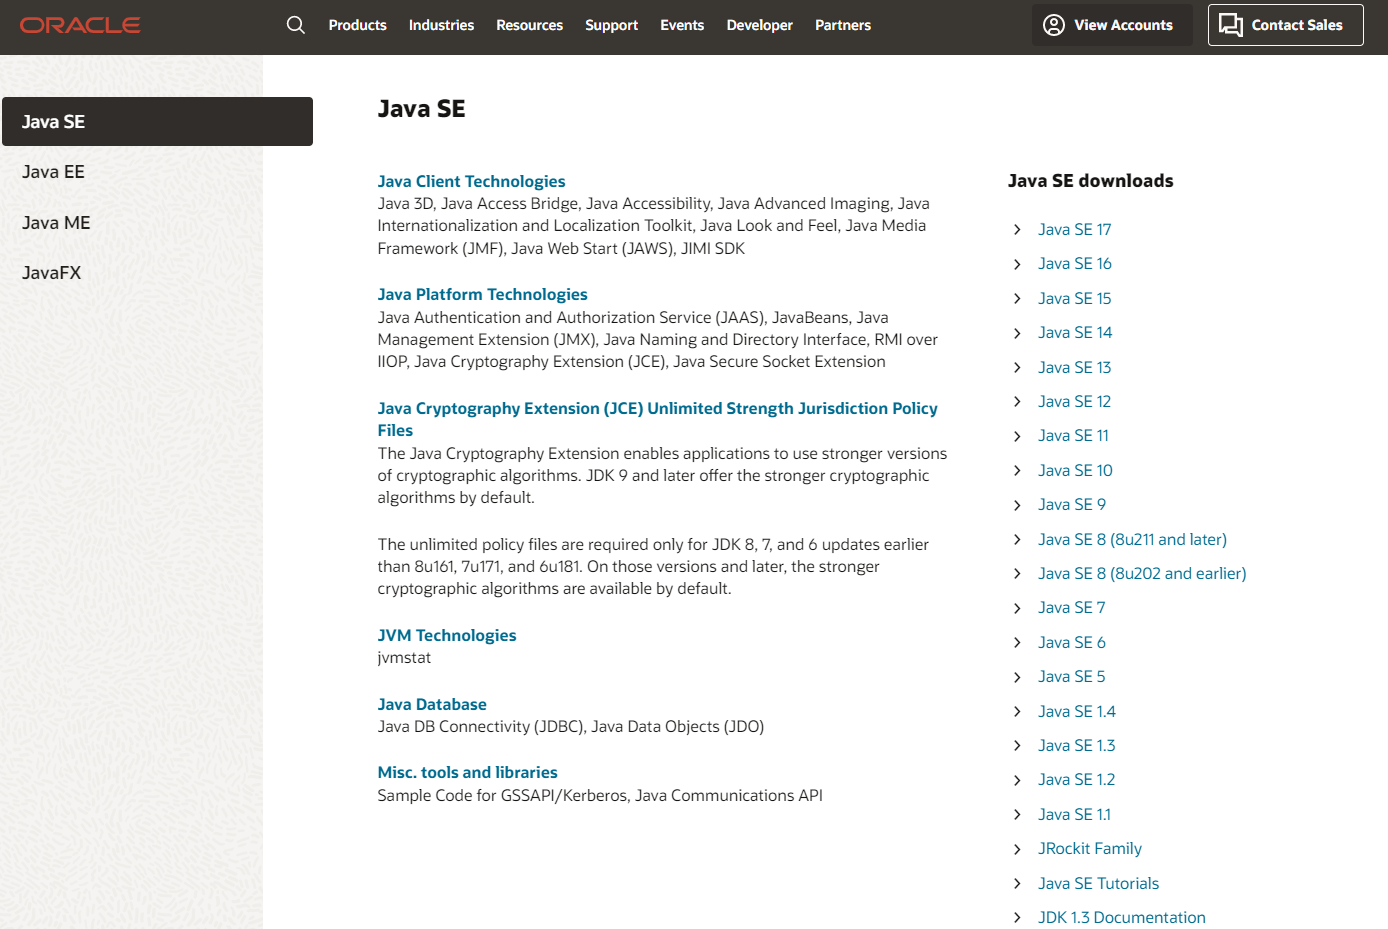1388x929 pixels.
Task: Open the JVM Technologies link
Action: click(446, 635)
